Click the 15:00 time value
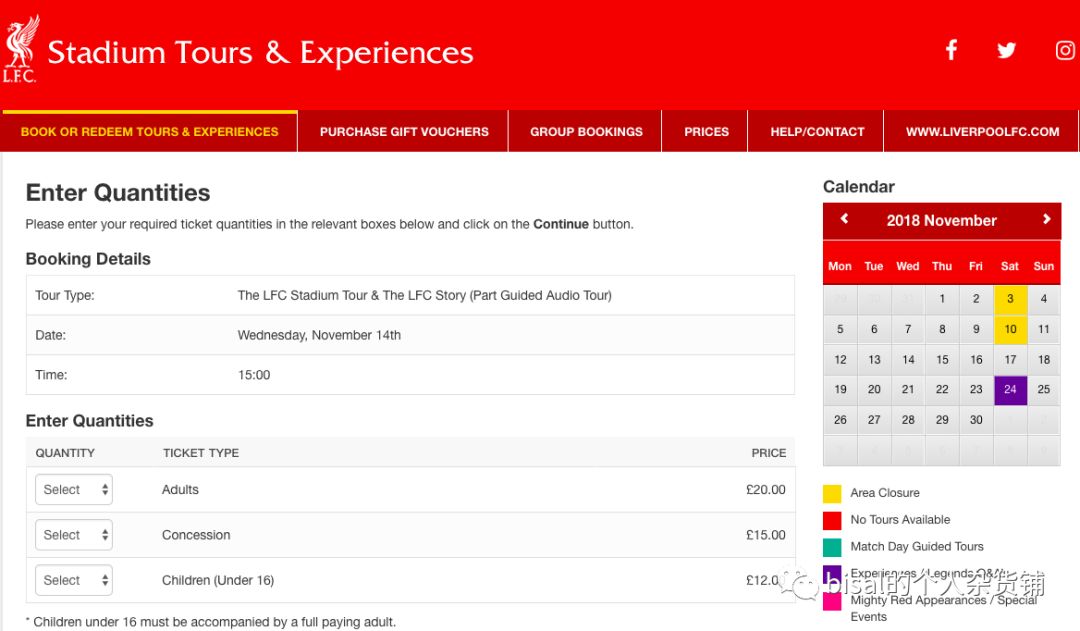Image resolution: width=1080 pixels, height=631 pixels. pyautogui.click(x=253, y=375)
